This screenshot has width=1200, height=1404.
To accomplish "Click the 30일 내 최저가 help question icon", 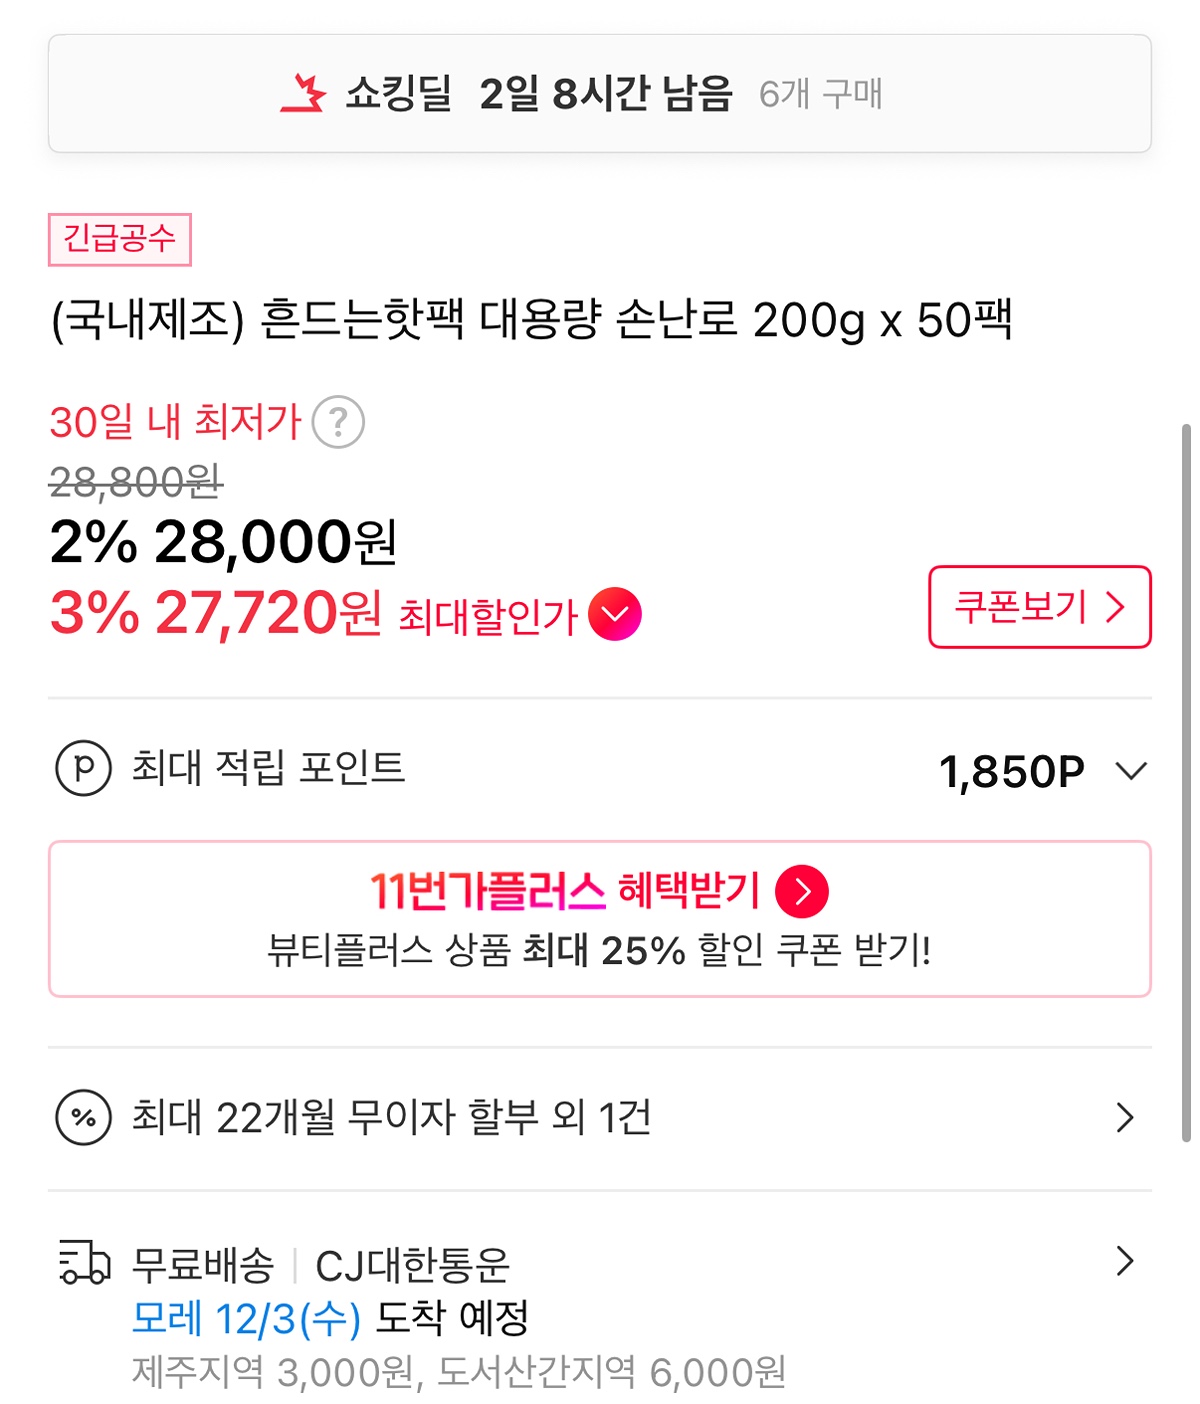I will point(338,422).
